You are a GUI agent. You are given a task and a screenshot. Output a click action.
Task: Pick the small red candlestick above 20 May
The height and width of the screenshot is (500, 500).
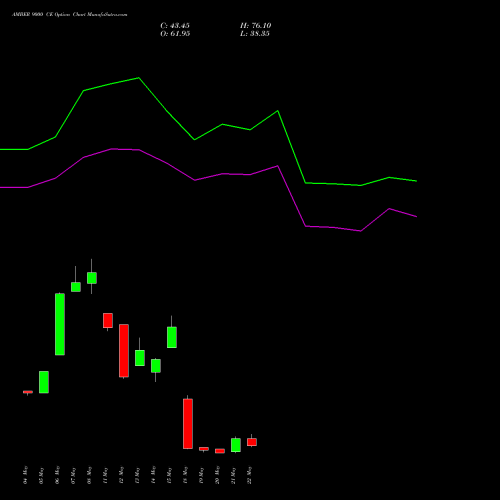(220, 451)
